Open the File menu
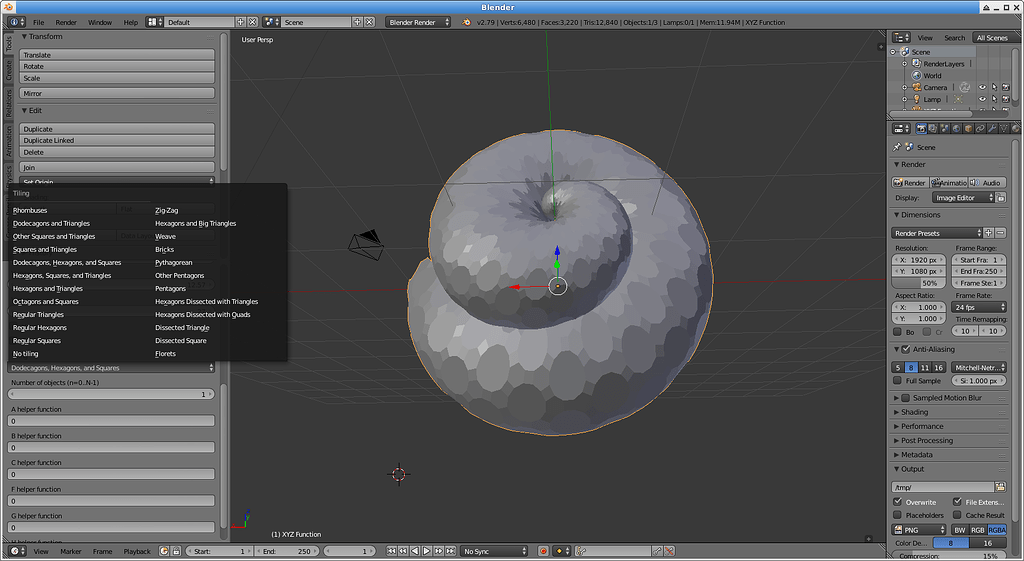 pyautogui.click(x=39, y=22)
